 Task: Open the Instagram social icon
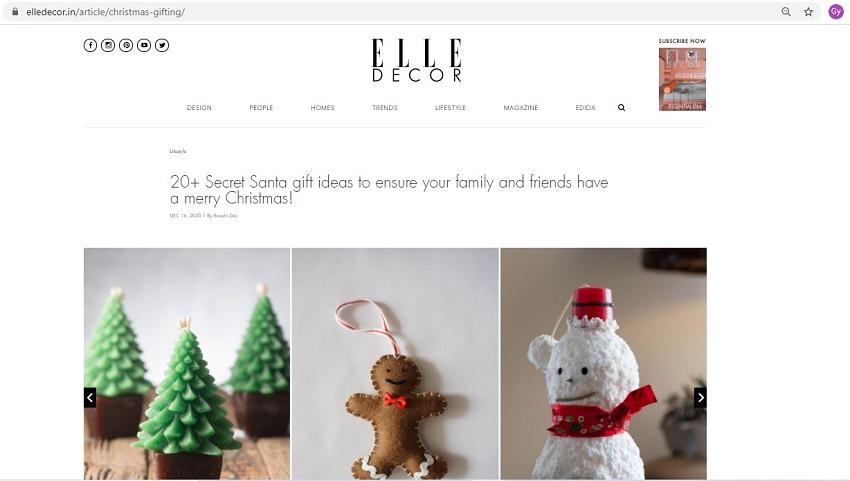(x=108, y=46)
